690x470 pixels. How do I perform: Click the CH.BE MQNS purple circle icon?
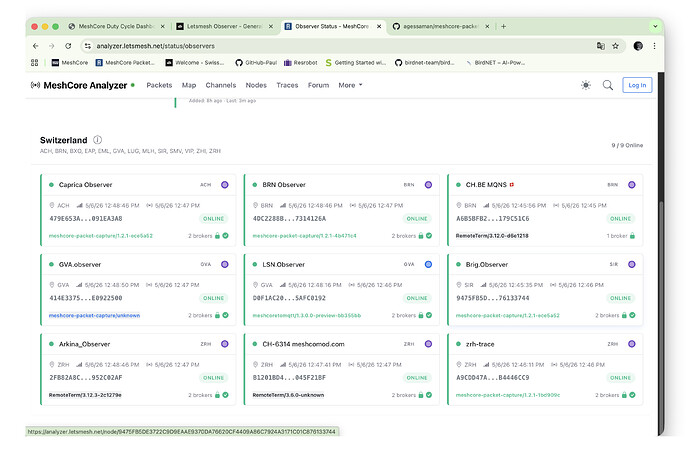632,185
